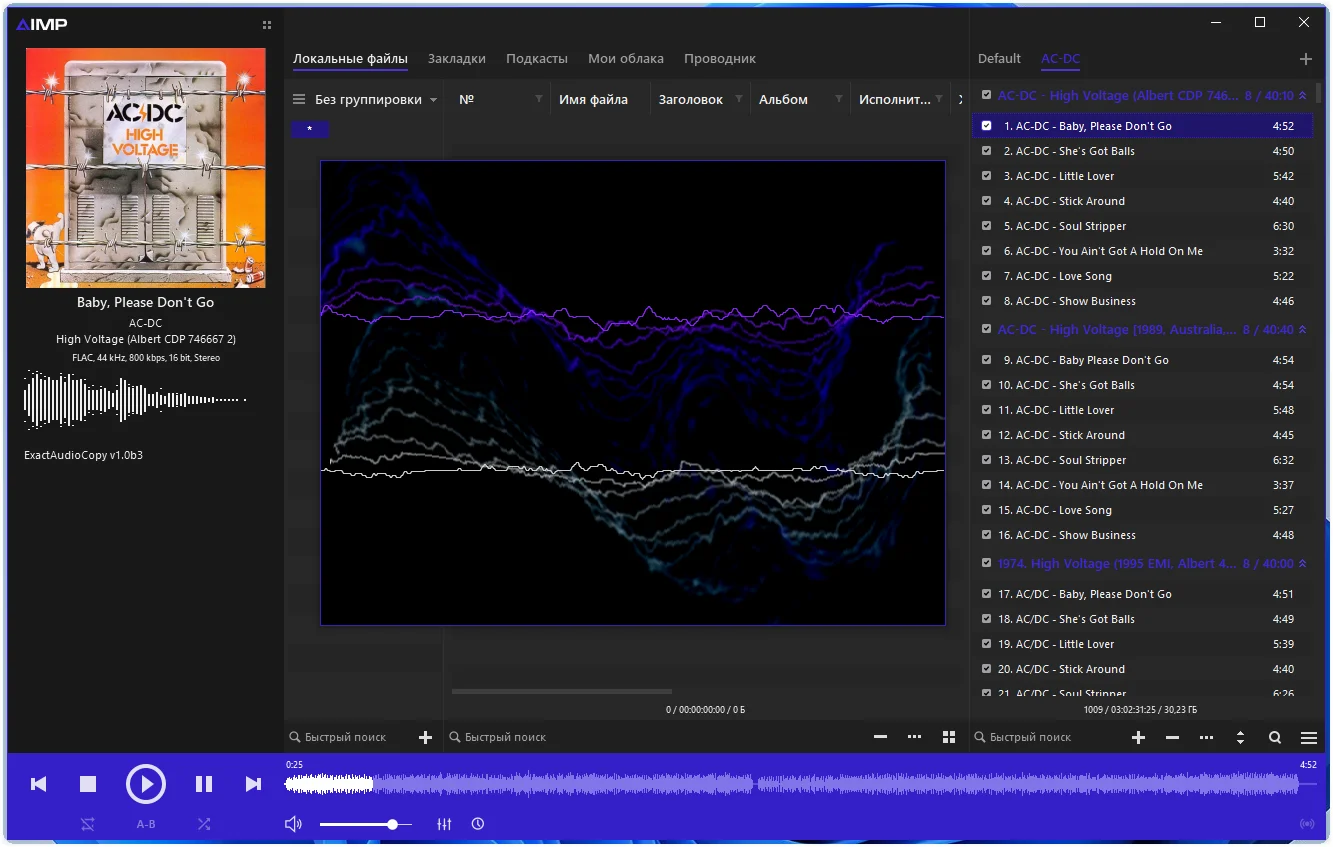Screen dimensions: 1333x847
Task: Skip to next track
Action: (253, 784)
